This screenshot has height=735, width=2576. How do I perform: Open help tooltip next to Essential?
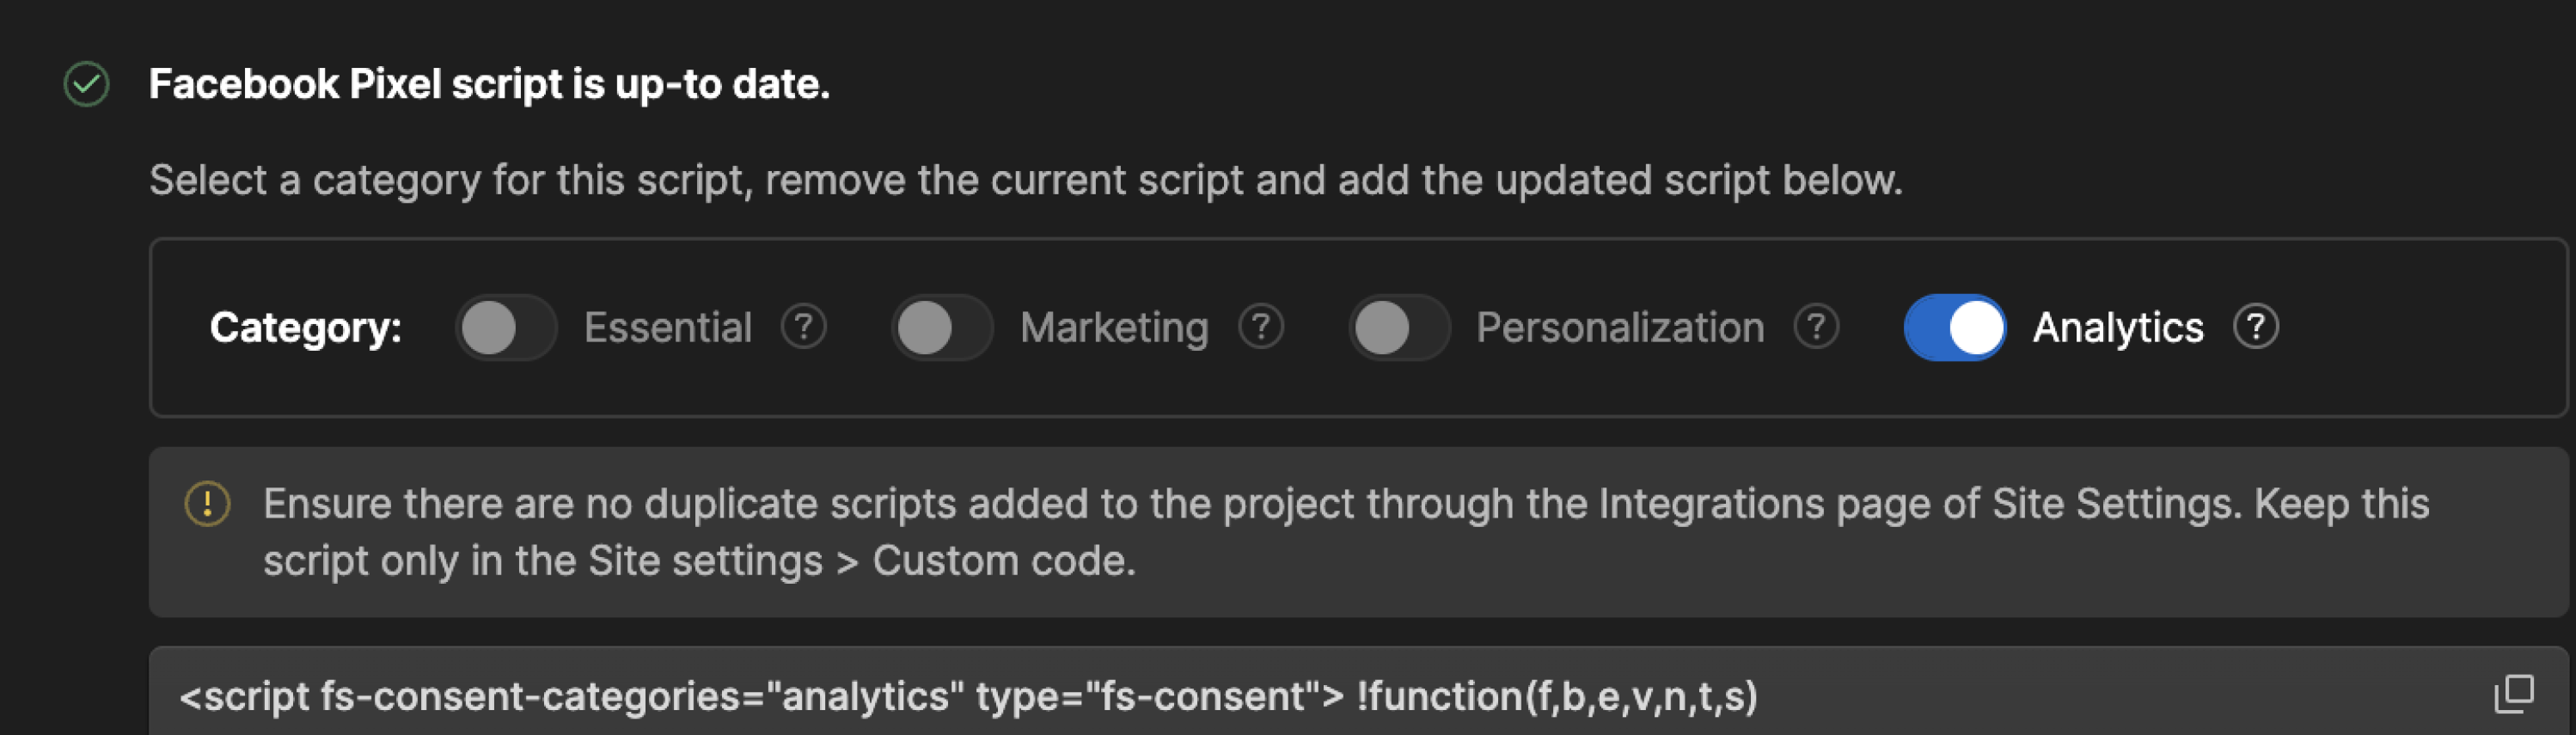pos(804,327)
